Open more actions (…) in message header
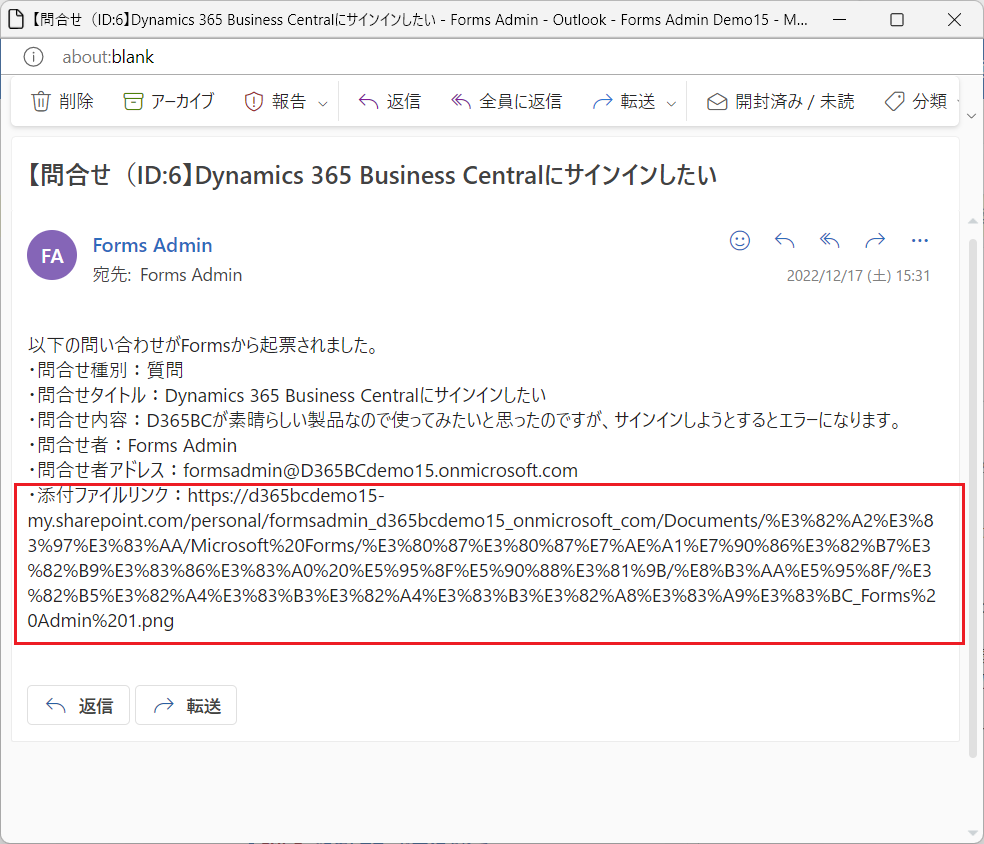 [919, 240]
